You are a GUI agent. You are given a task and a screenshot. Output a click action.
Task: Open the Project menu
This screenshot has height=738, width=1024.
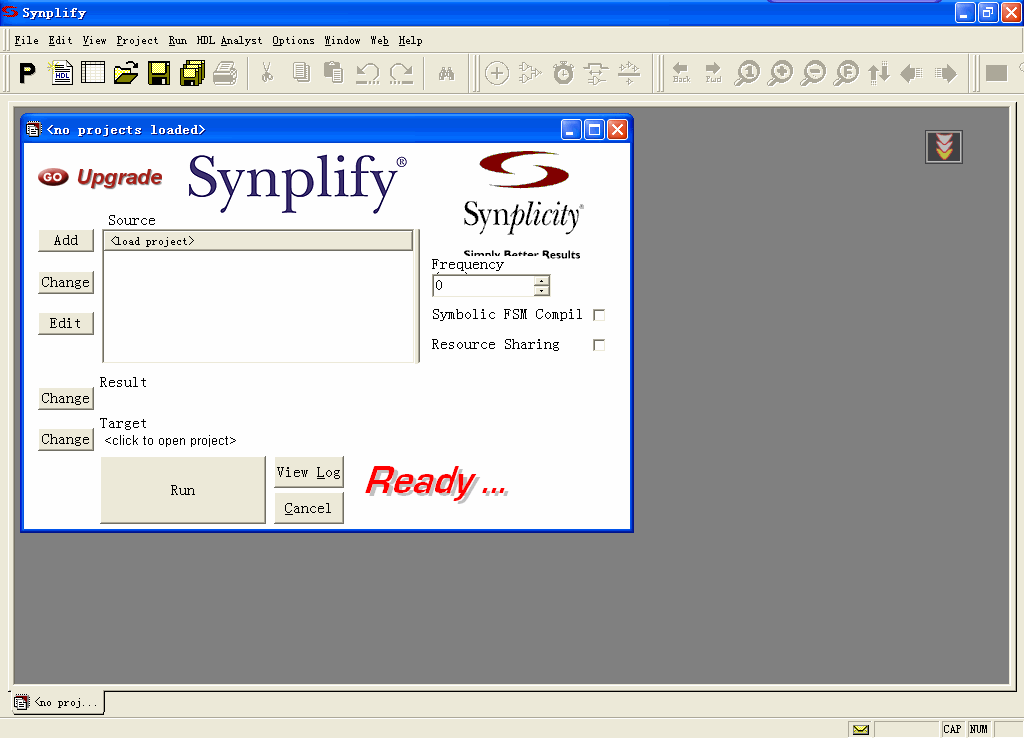[x=137, y=40]
